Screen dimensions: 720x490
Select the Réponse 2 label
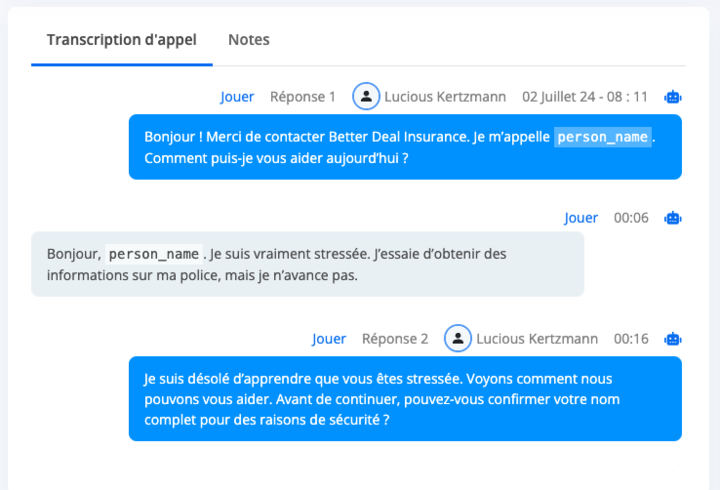click(395, 339)
